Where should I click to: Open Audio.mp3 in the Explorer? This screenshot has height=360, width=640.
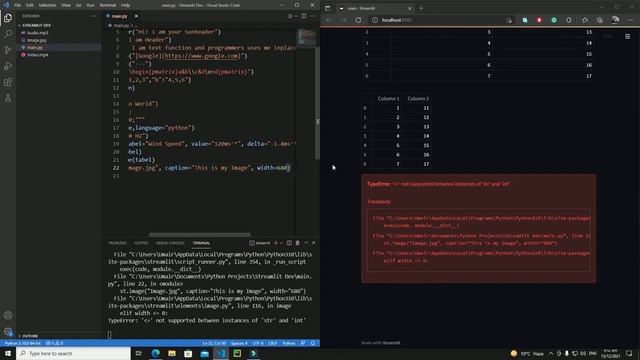pos(37,33)
